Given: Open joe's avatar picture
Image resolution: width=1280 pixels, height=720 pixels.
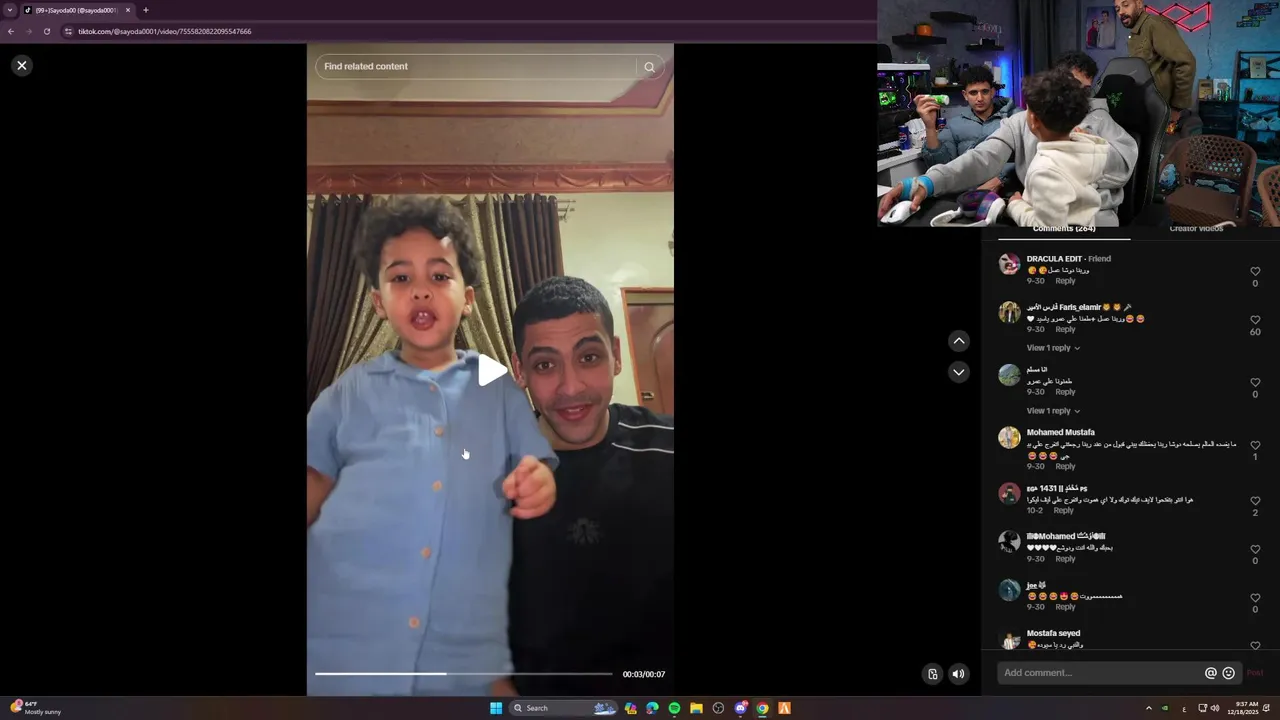Looking at the screenshot, I should point(1009,591).
